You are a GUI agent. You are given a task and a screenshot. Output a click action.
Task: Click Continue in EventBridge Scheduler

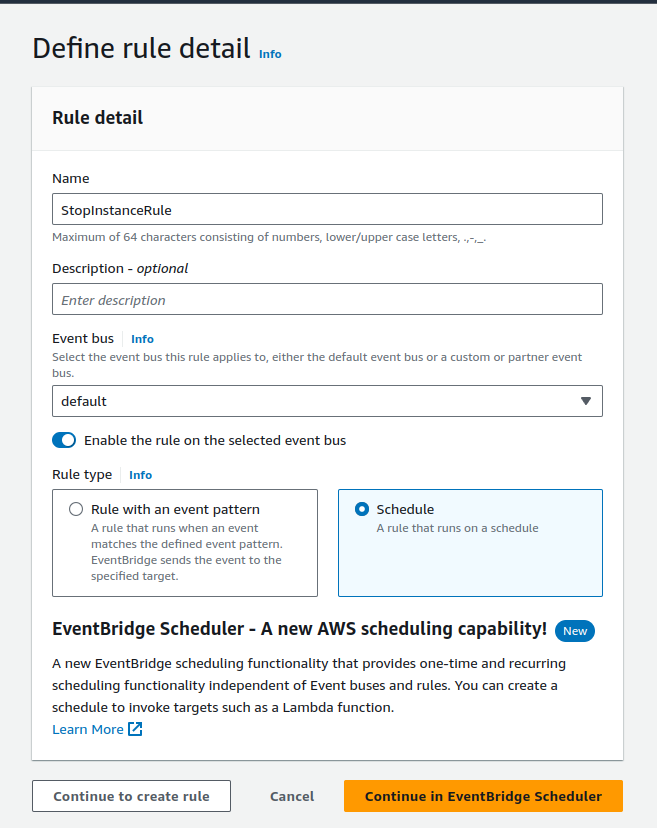pyautogui.click(x=483, y=796)
